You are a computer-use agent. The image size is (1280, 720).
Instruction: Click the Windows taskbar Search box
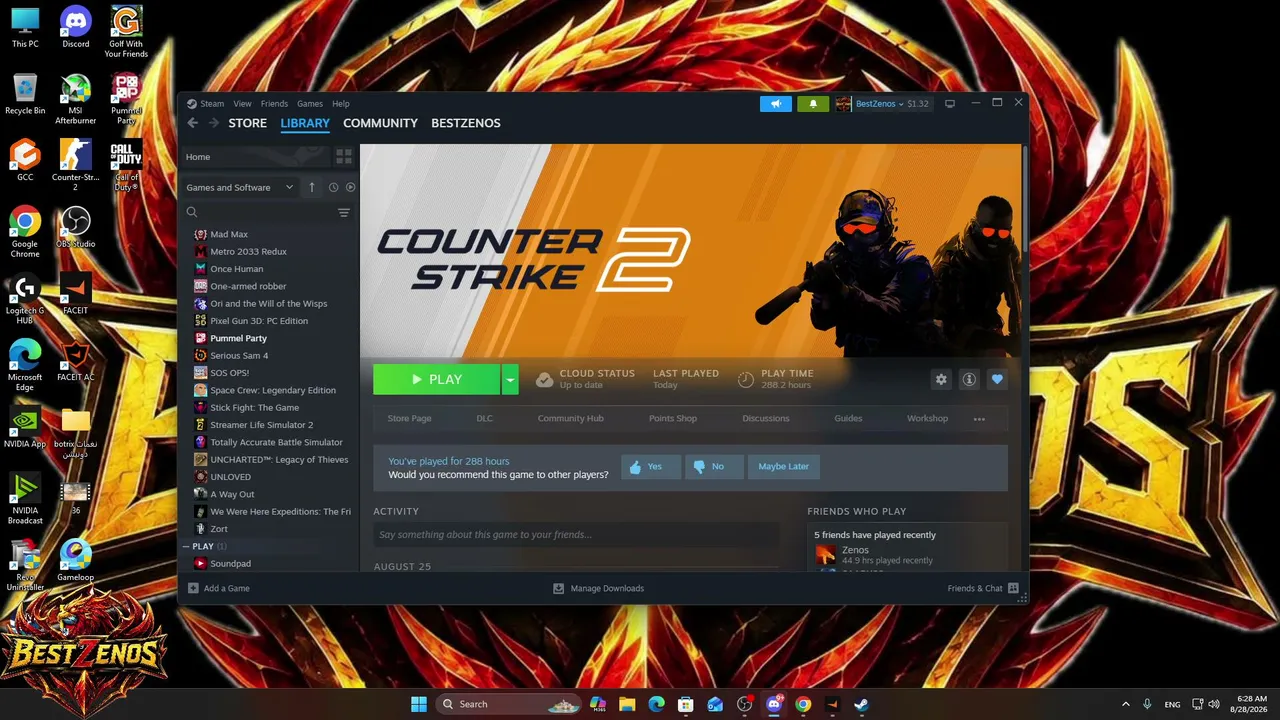(510, 704)
